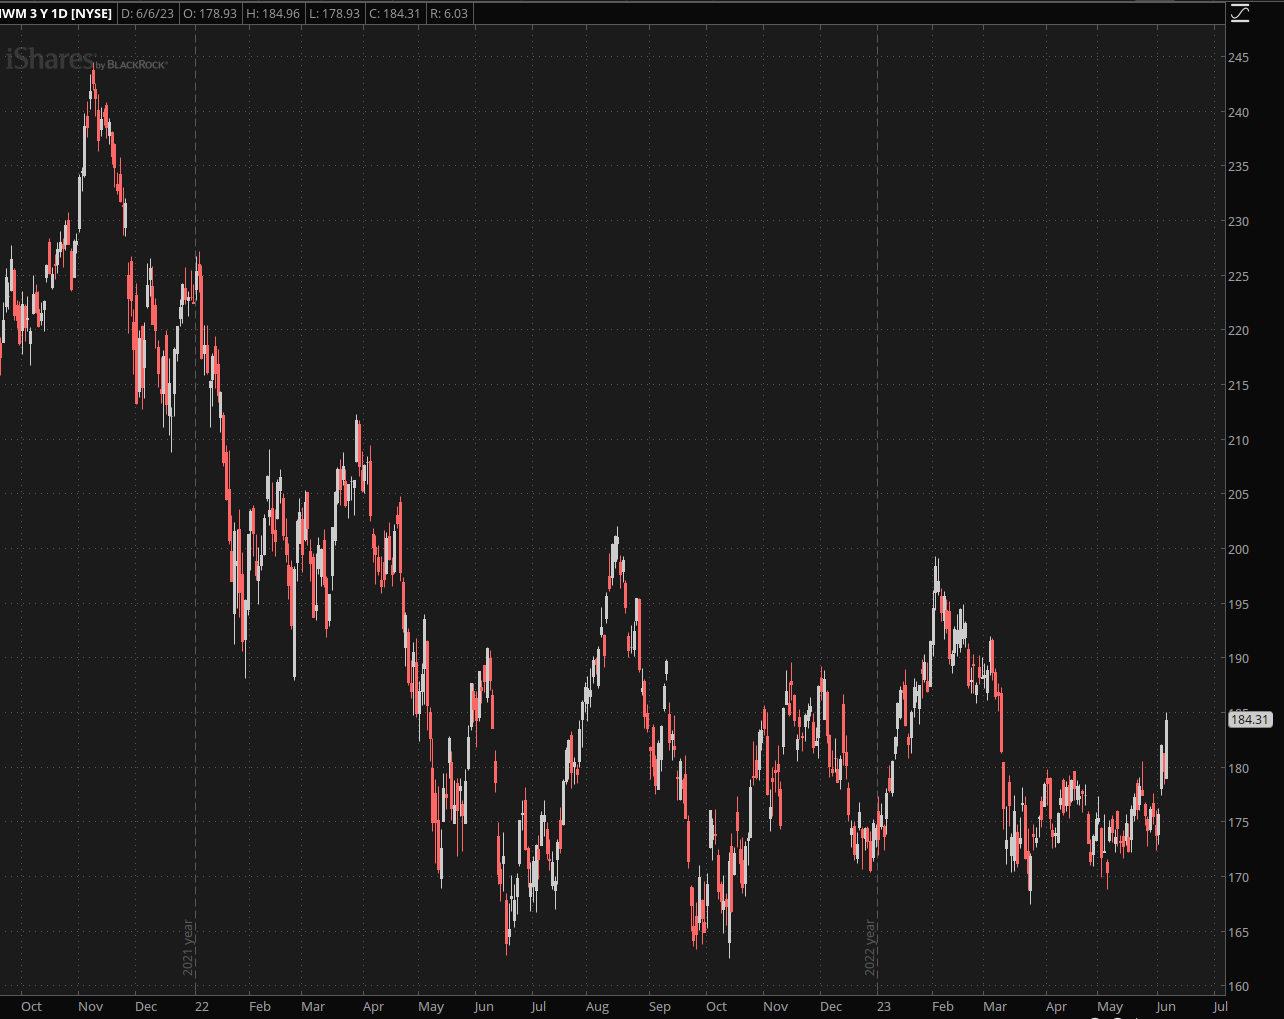Select the 210 price axis value

(1238, 441)
